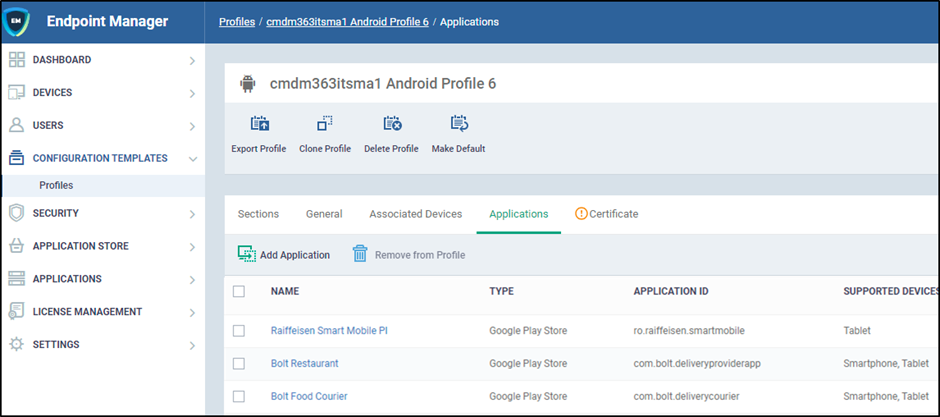Click the Export Profile icon
The image size is (940, 417).
(260, 124)
